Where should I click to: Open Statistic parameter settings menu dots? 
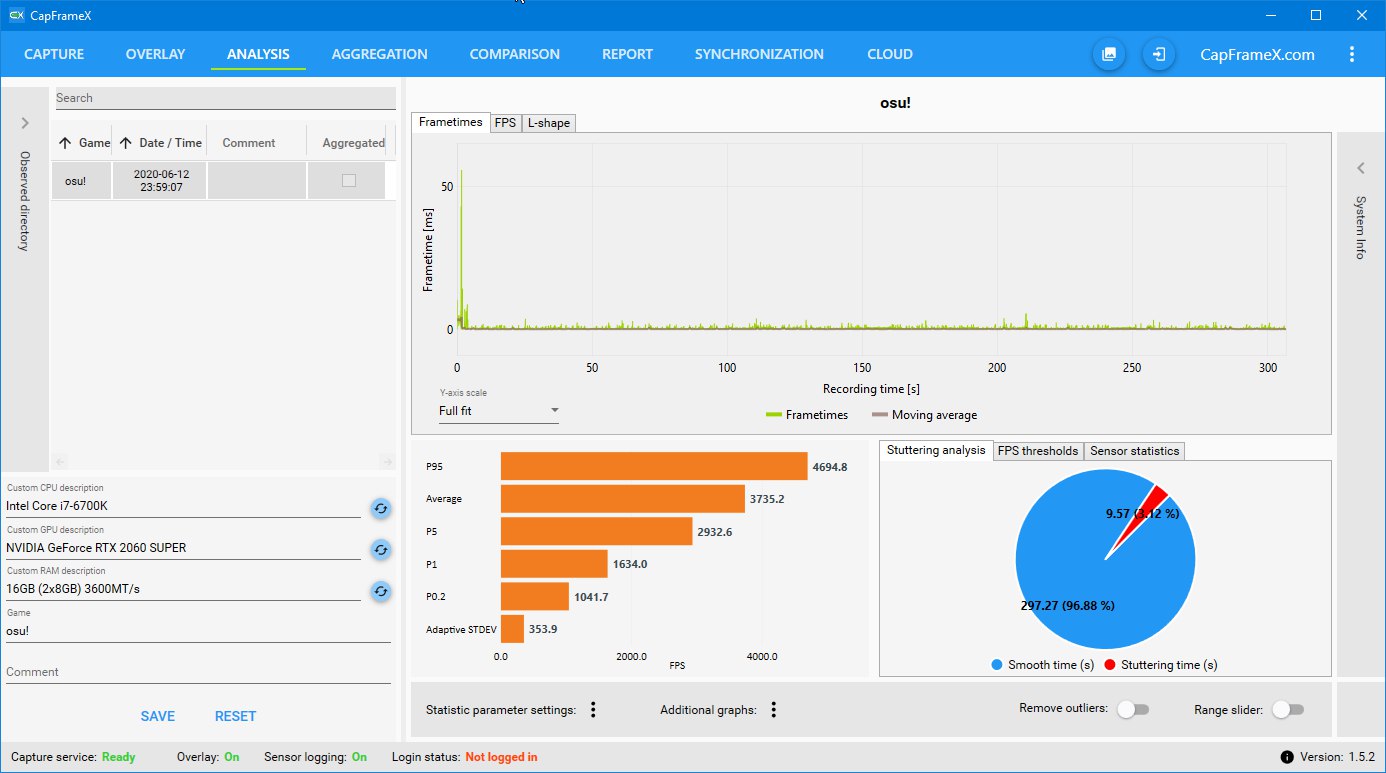(593, 710)
